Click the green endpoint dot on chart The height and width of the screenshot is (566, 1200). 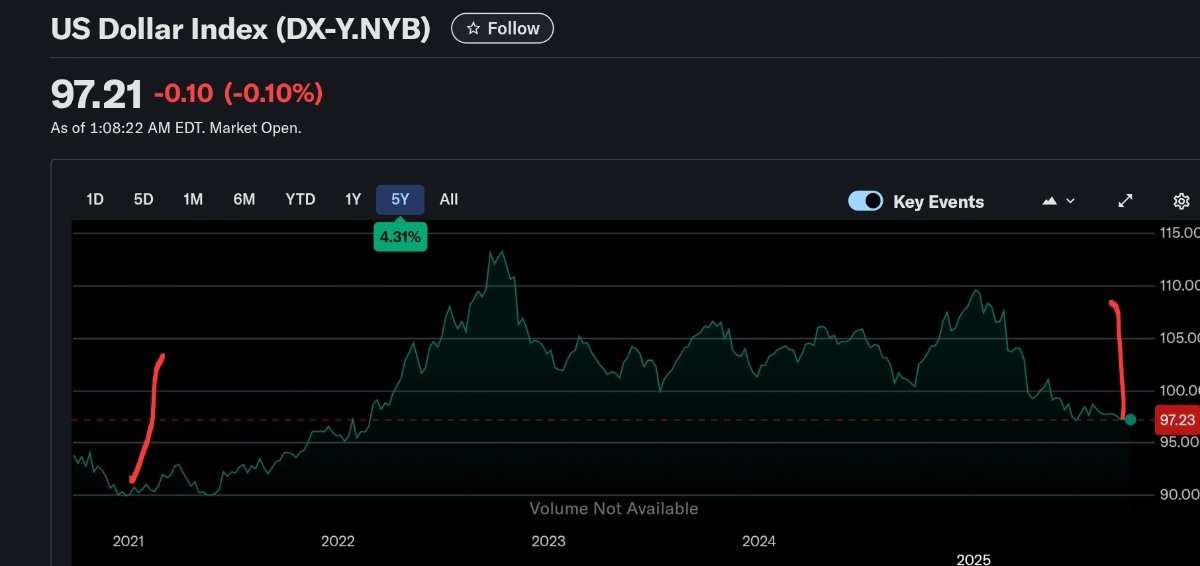click(x=1130, y=419)
